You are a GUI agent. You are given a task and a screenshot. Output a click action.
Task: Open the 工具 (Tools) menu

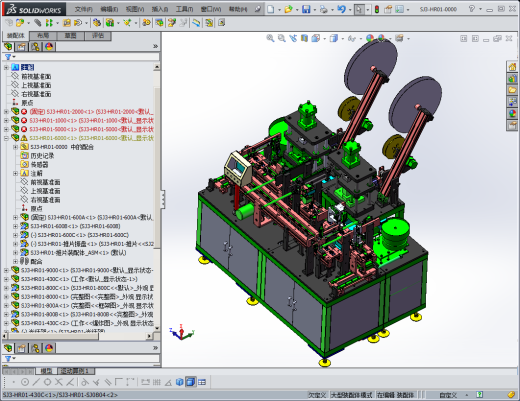[x=184, y=9]
